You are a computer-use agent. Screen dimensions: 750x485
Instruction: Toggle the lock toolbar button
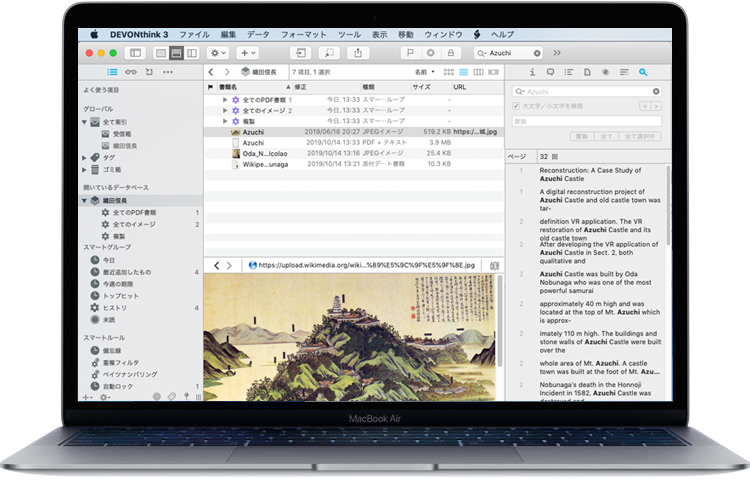tap(451, 53)
